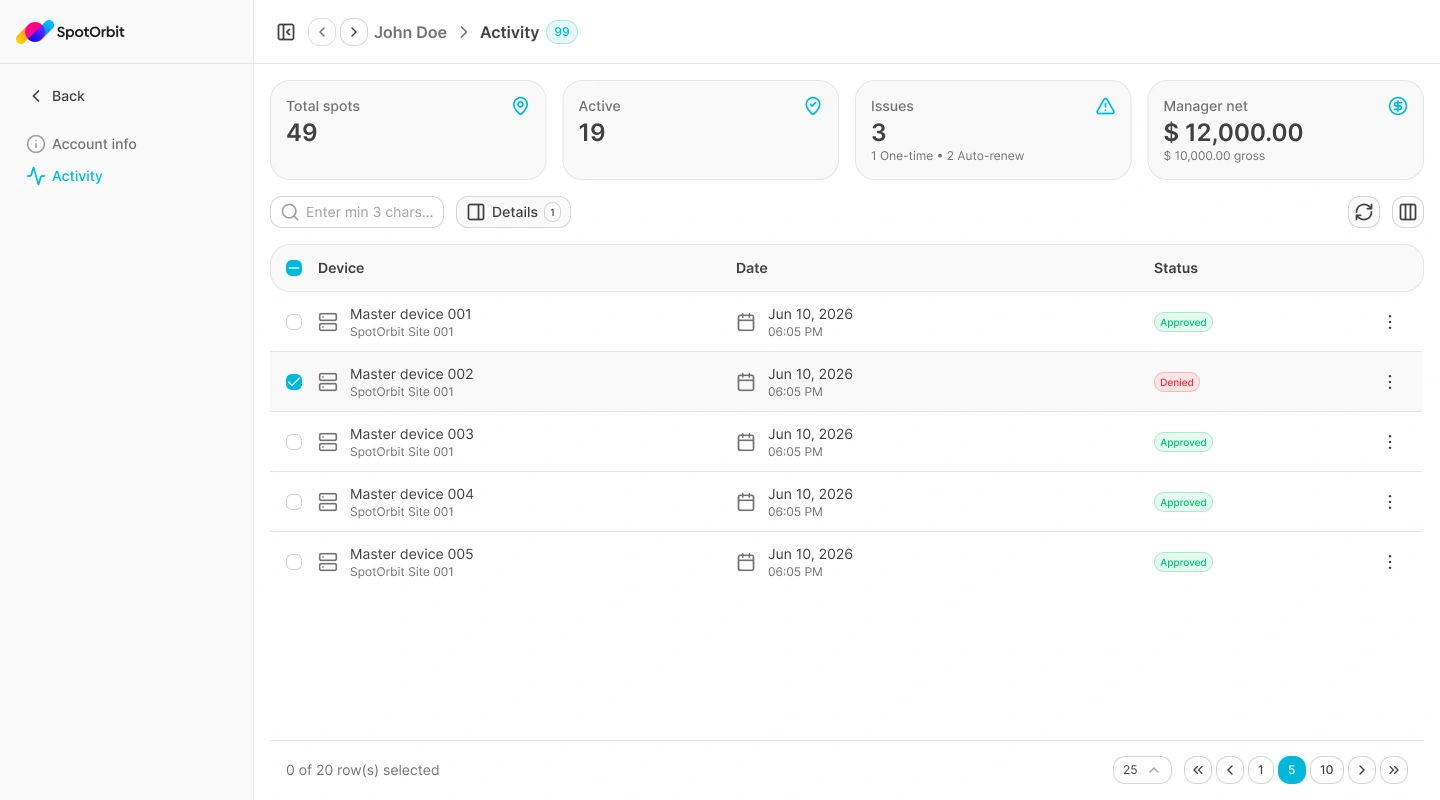Open row actions for Master device 003

[x=1390, y=442]
